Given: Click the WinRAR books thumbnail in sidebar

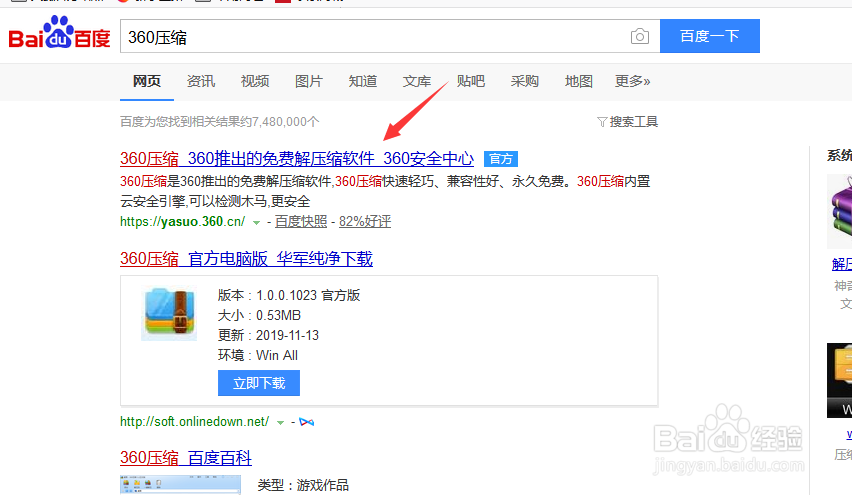Looking at the screenshot, I should click(x=840, y=211).
